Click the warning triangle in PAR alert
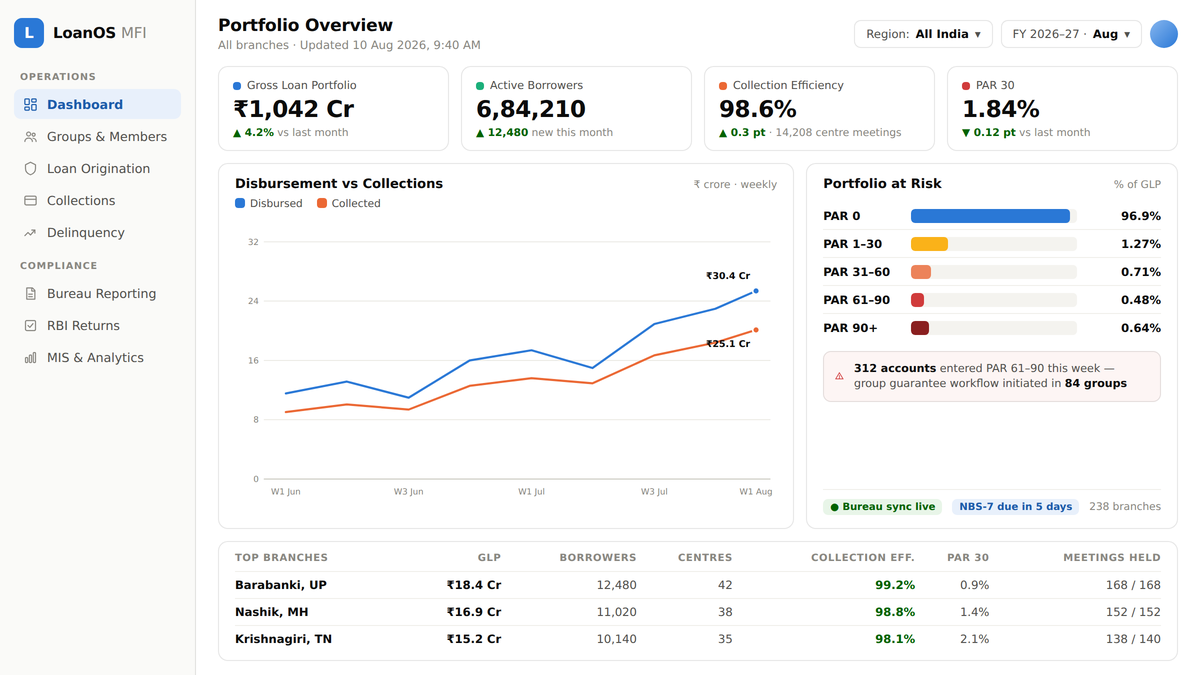The image size is (1200, 675). pos(839,376)
